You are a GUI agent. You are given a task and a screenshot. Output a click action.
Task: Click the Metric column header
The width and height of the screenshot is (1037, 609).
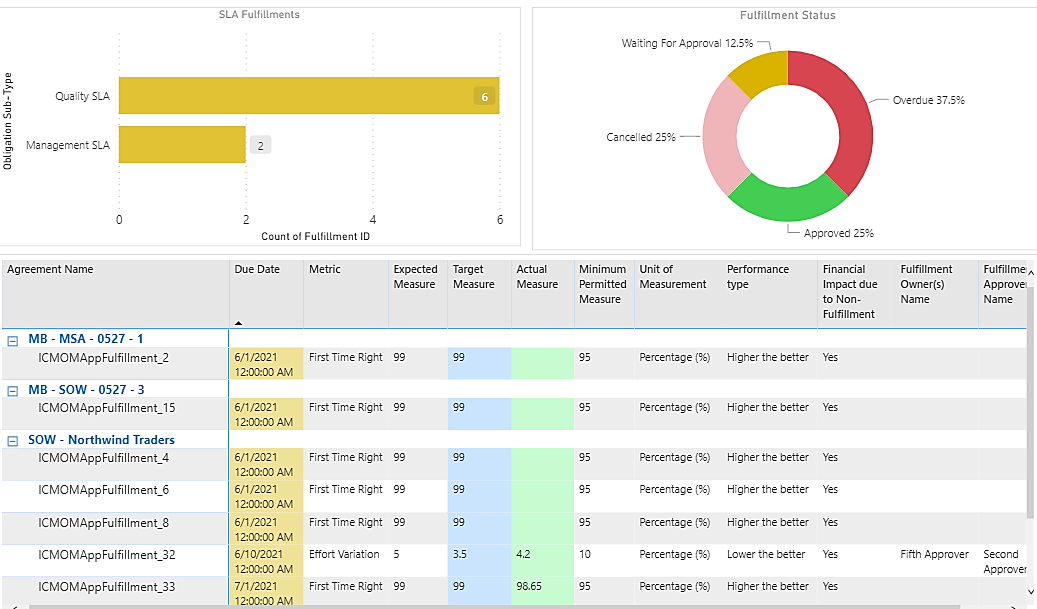325,270
